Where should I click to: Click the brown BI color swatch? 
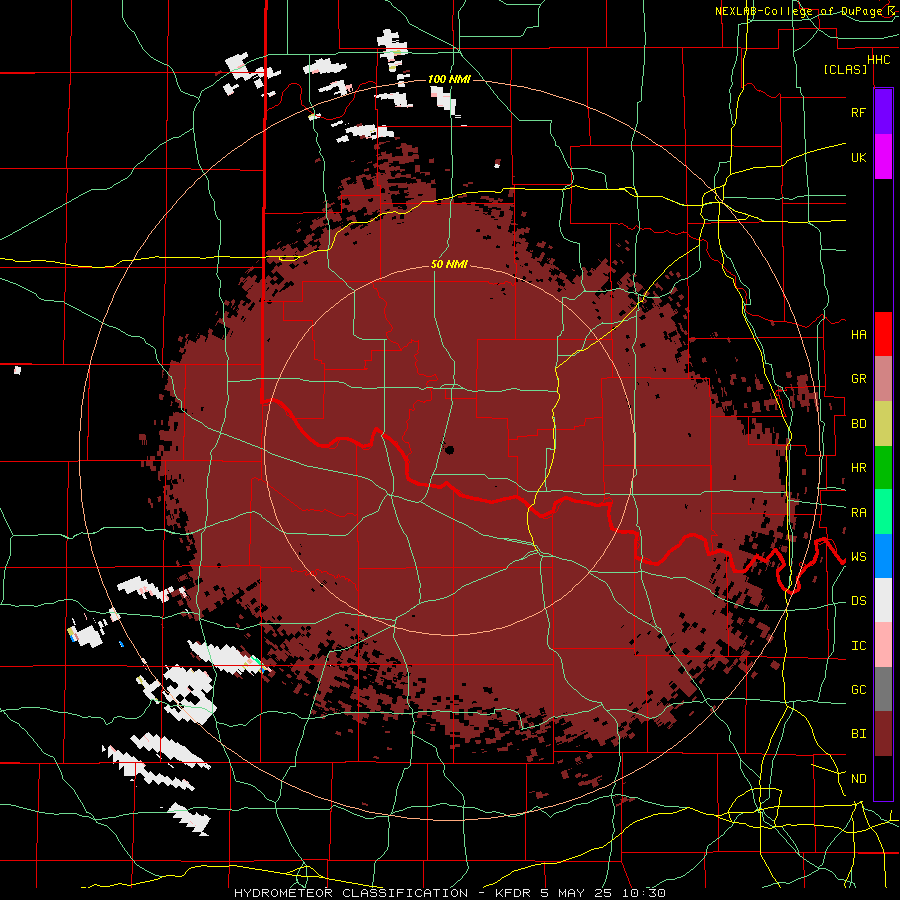(x=883, y=734)
